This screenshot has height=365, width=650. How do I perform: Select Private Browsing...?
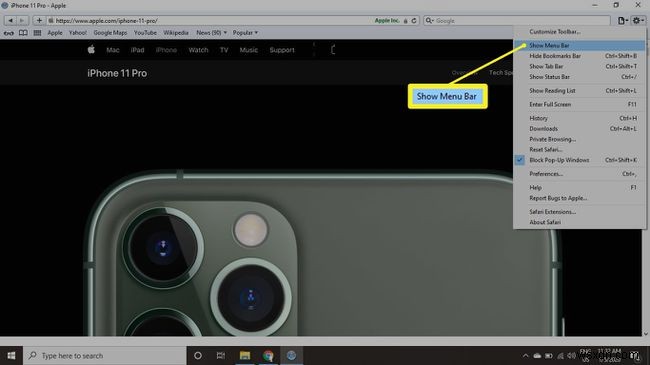(x=580, y=139)
